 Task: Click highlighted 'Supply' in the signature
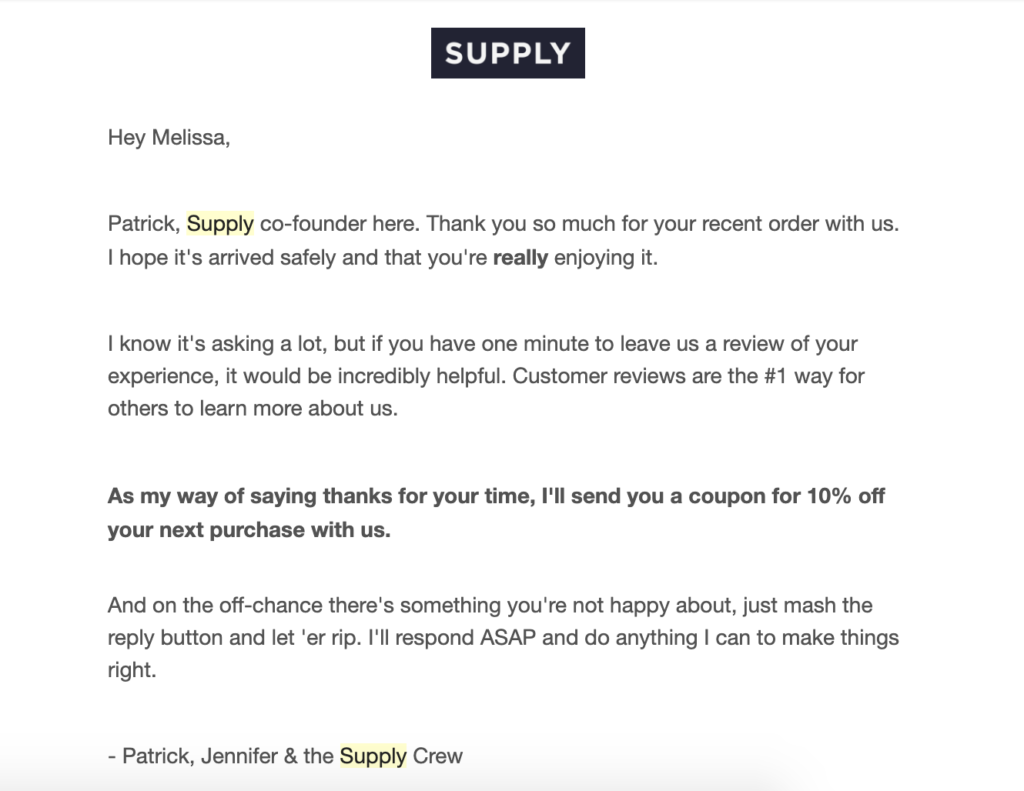click(373, 756)
